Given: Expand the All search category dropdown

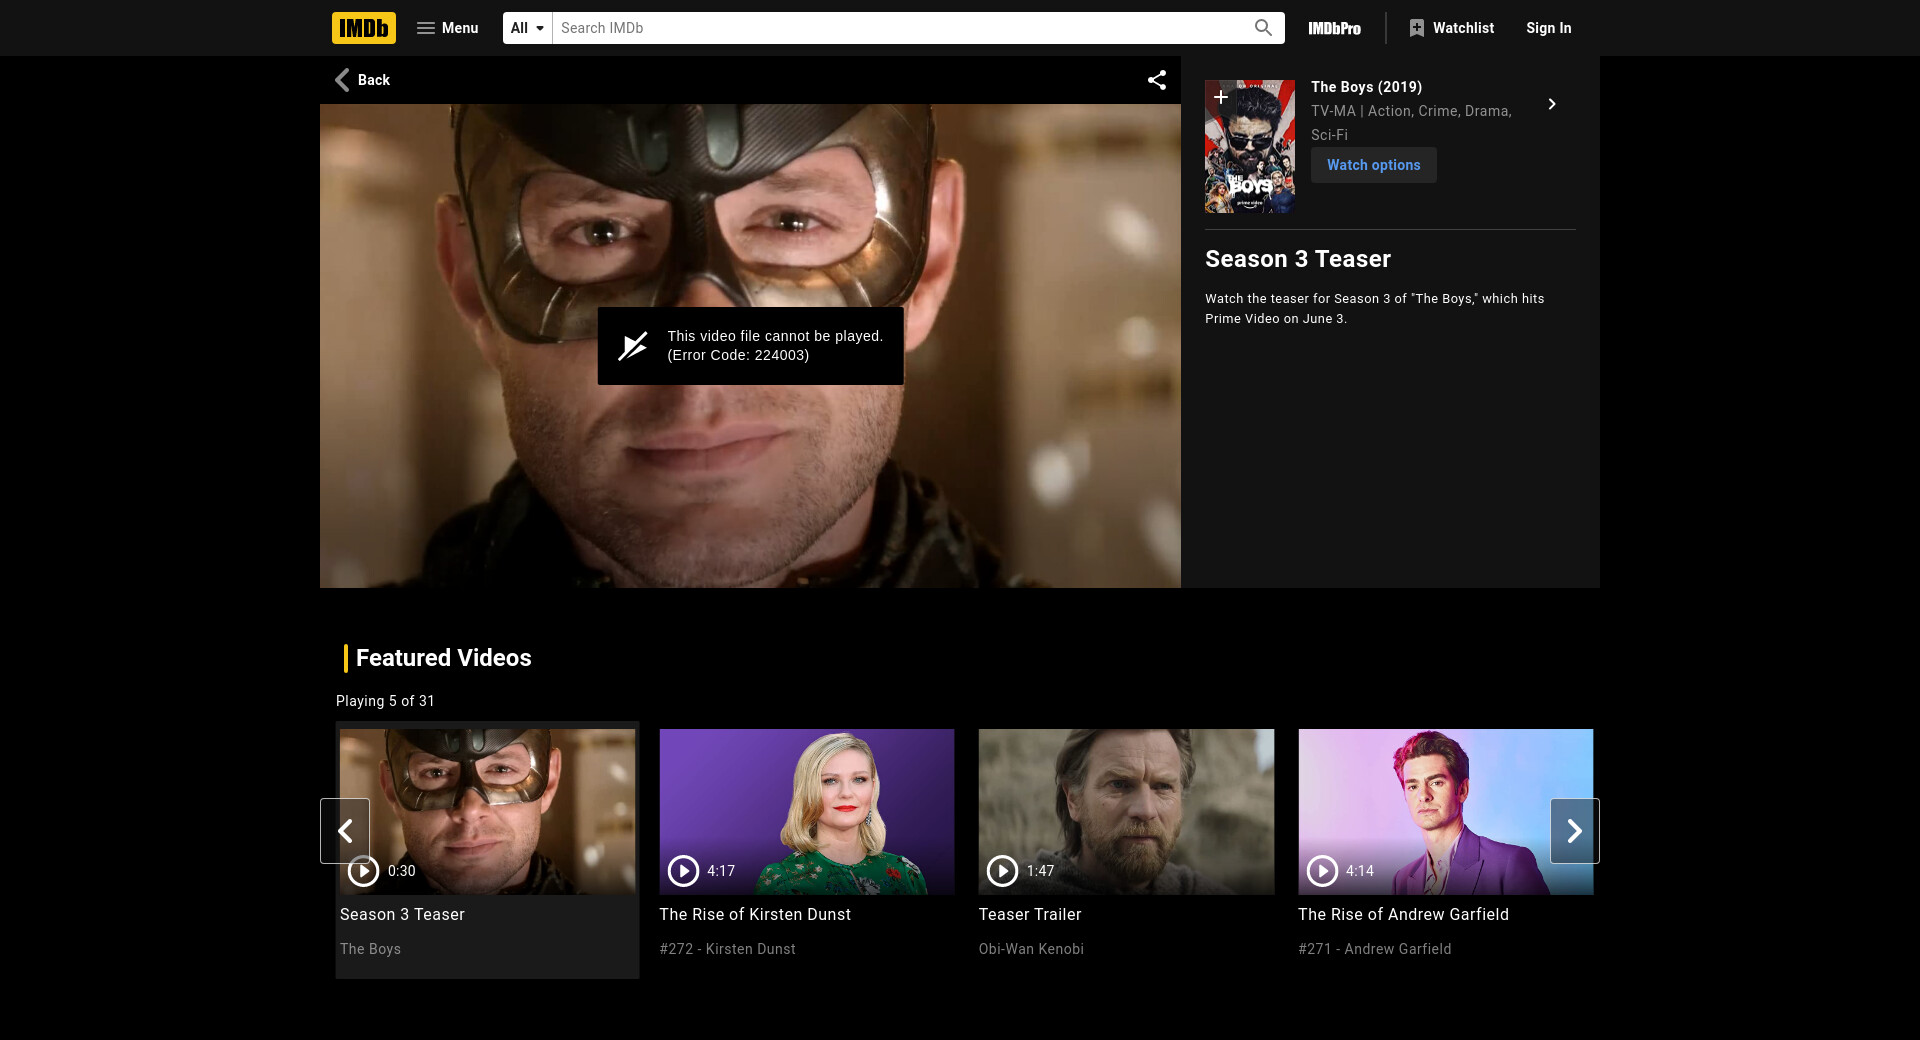Looking at the screenshot, I should pyautogui.click(x=527, y=28).
